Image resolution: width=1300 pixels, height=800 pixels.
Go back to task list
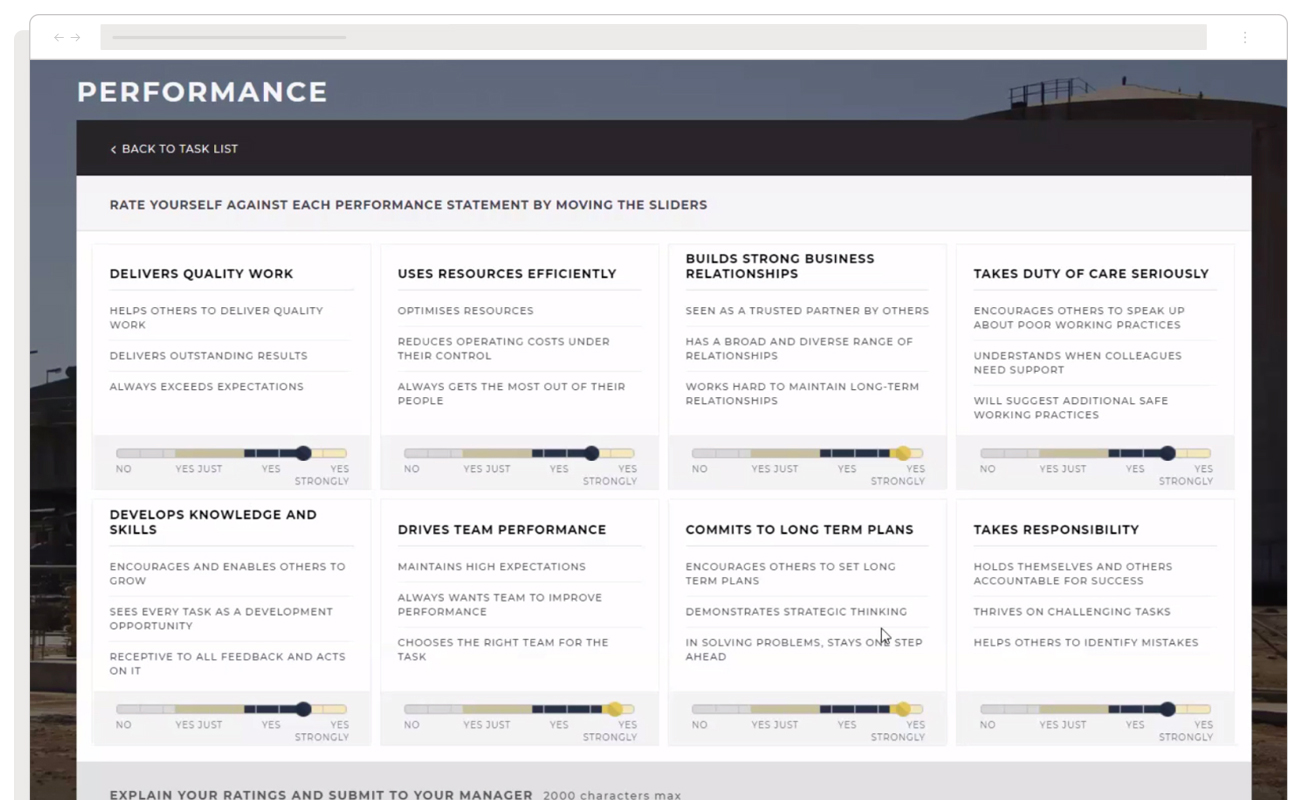[174, 149]
